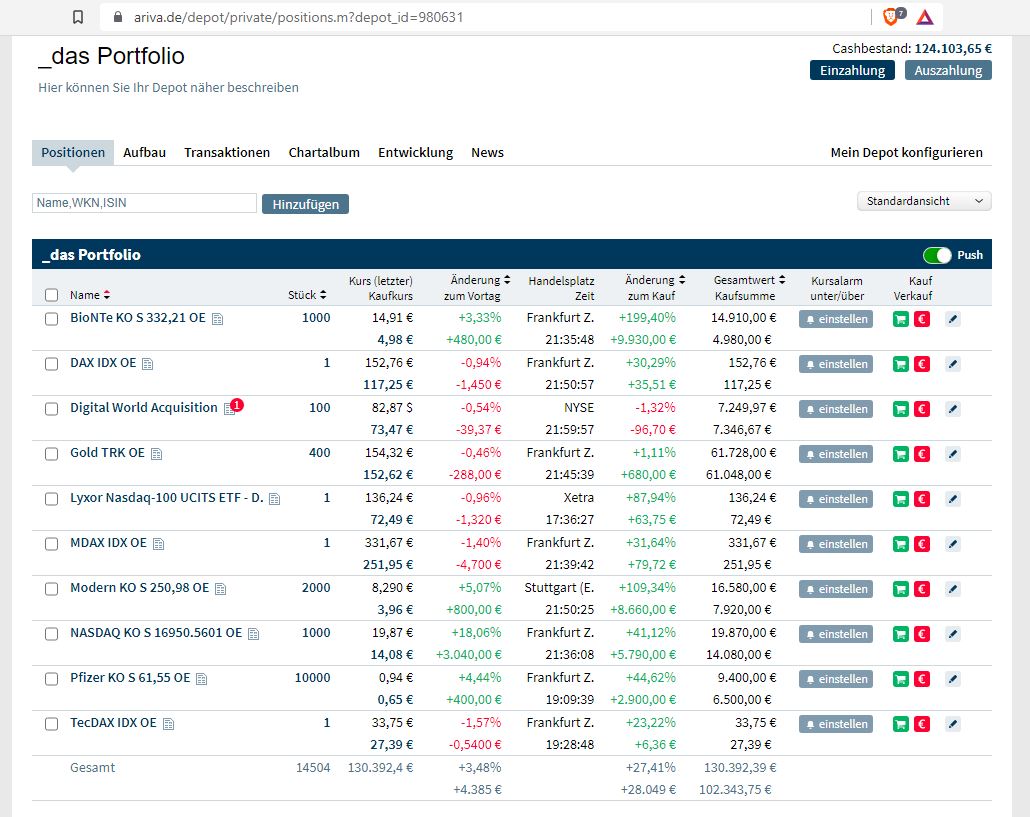Open the Chartalbum tab
This screenshot has height=817, width=1030.
pos(324,153)
